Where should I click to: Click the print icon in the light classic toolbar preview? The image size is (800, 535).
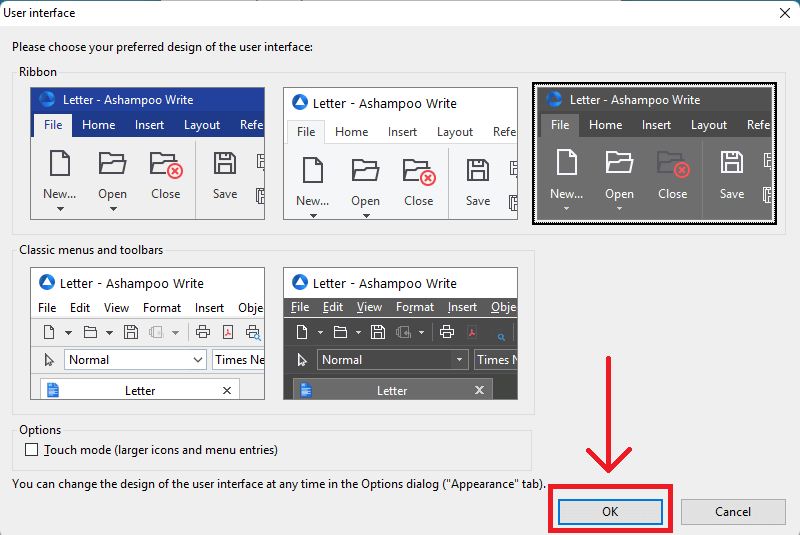[202, 333]
